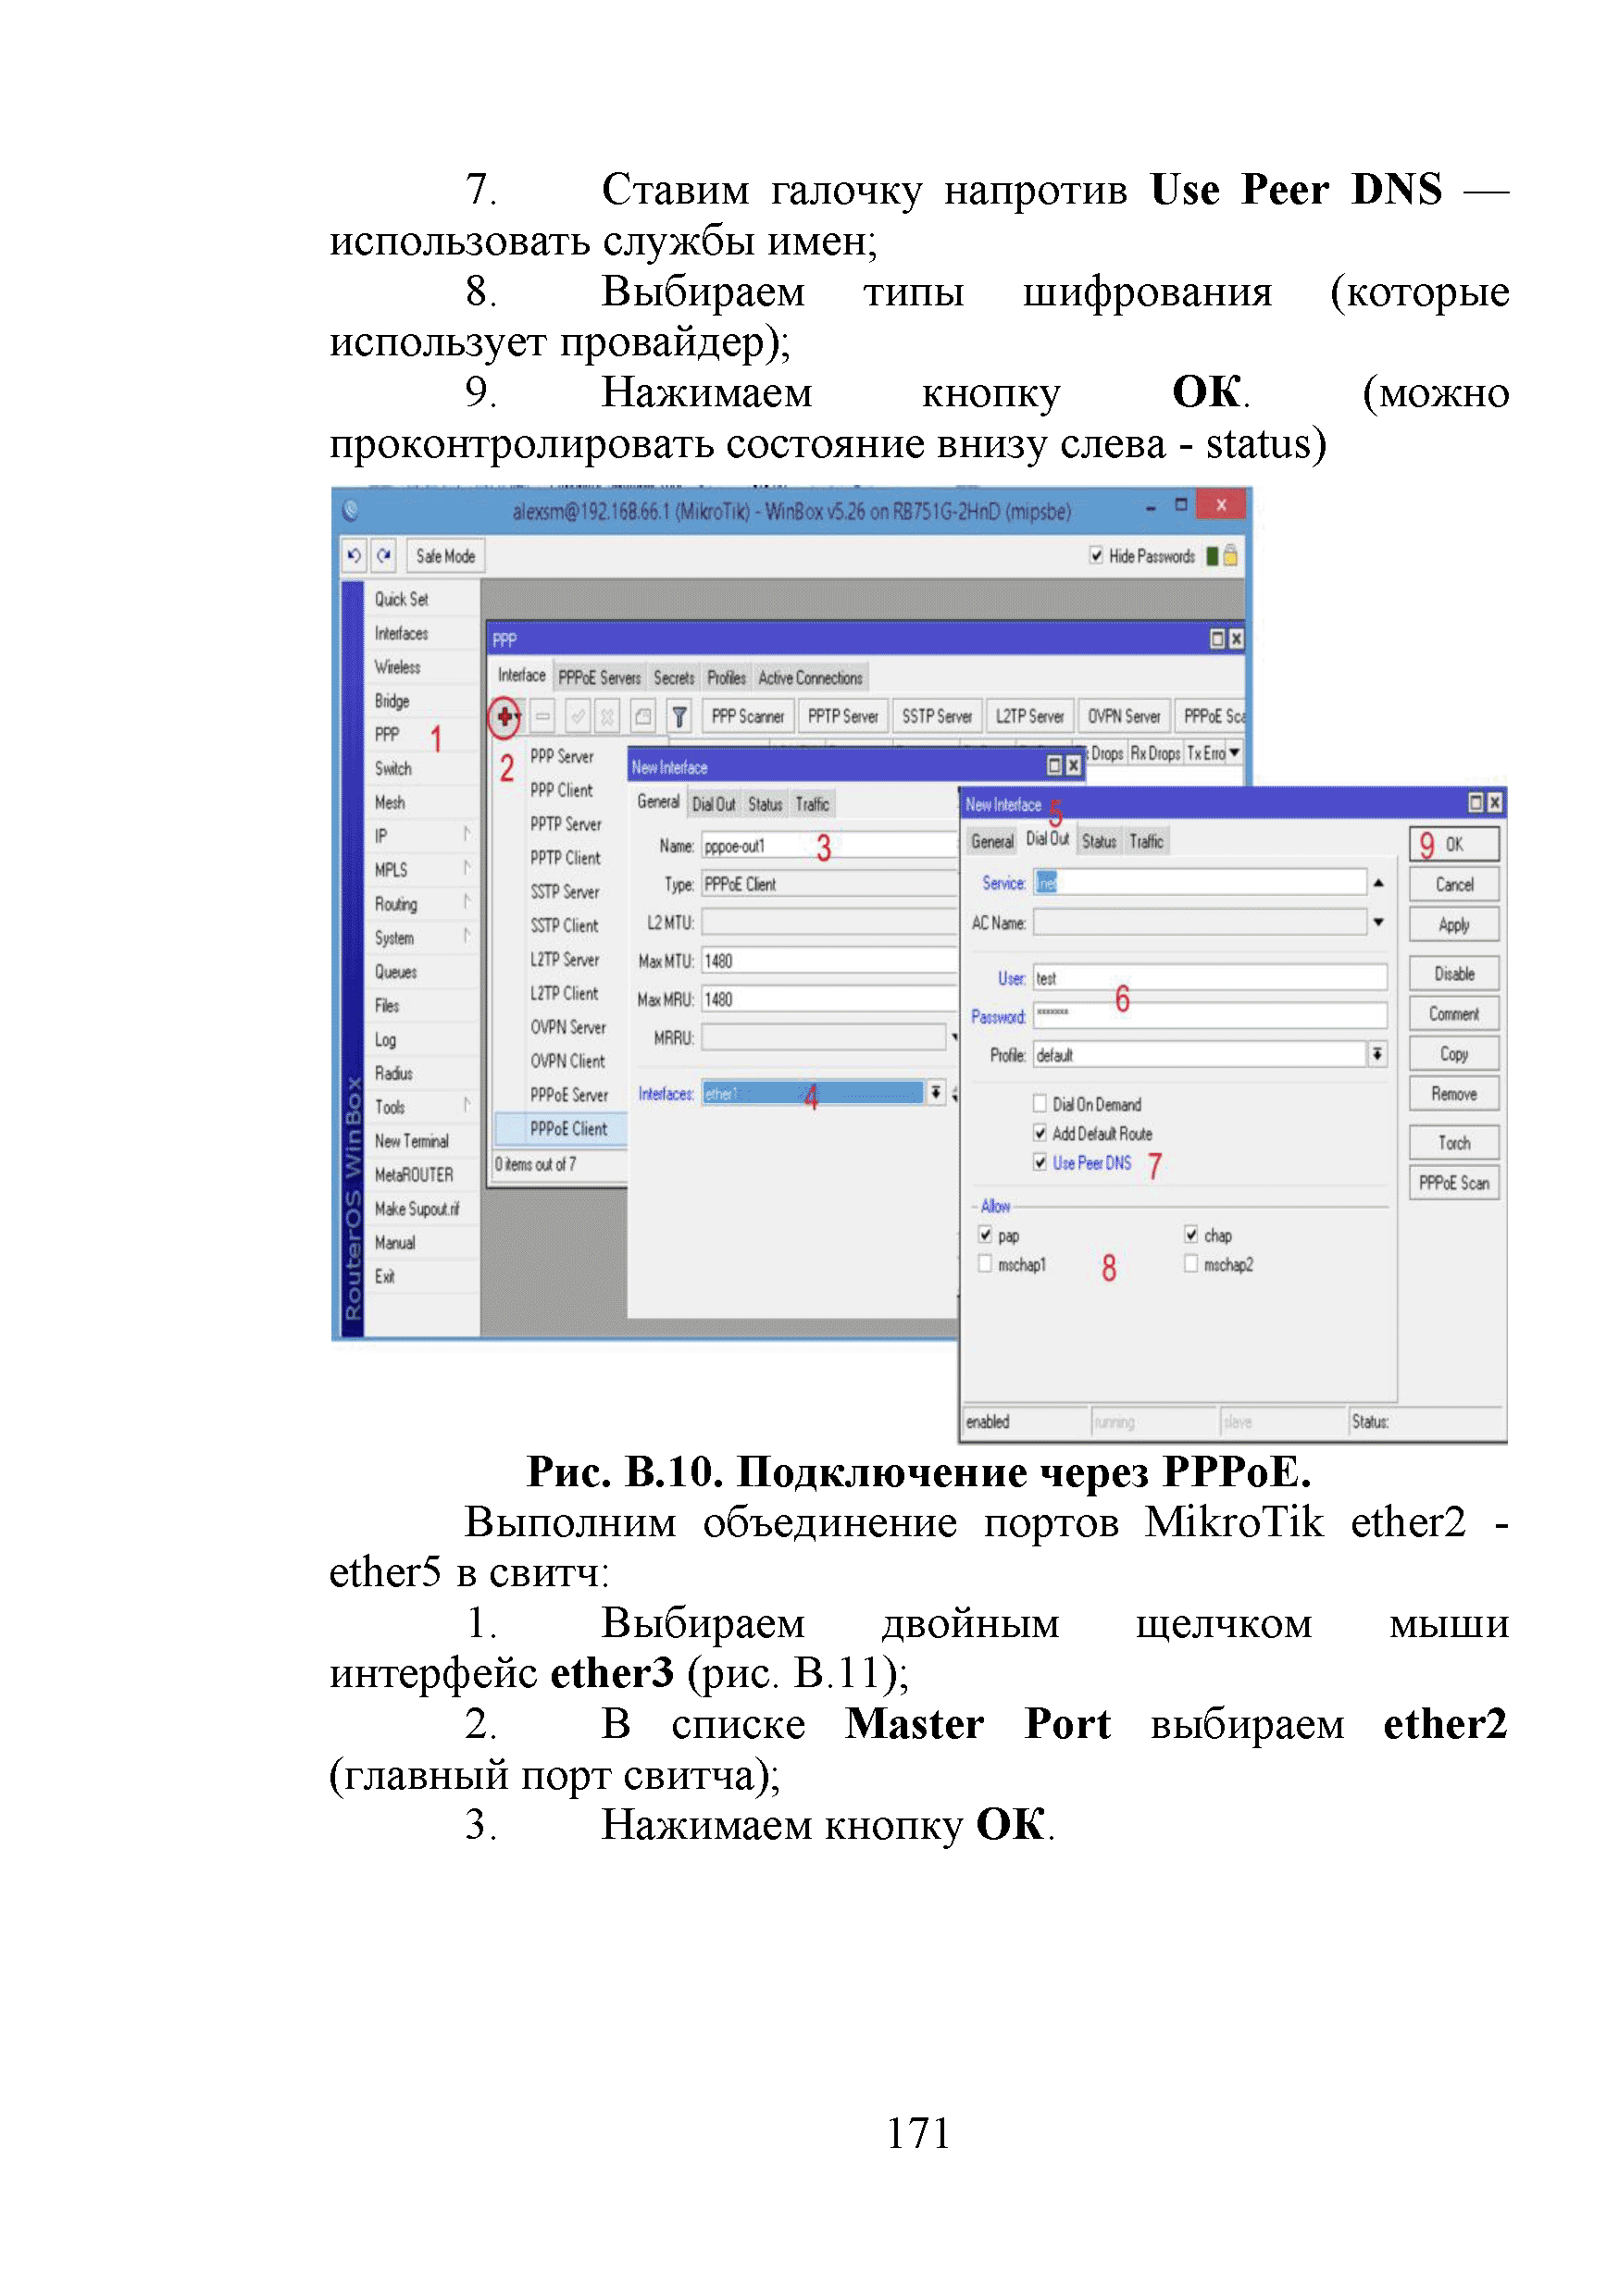1619x2296 pixels.
Task: Expand the IP submenu arrow in sidebar
Action: (467, 833)
